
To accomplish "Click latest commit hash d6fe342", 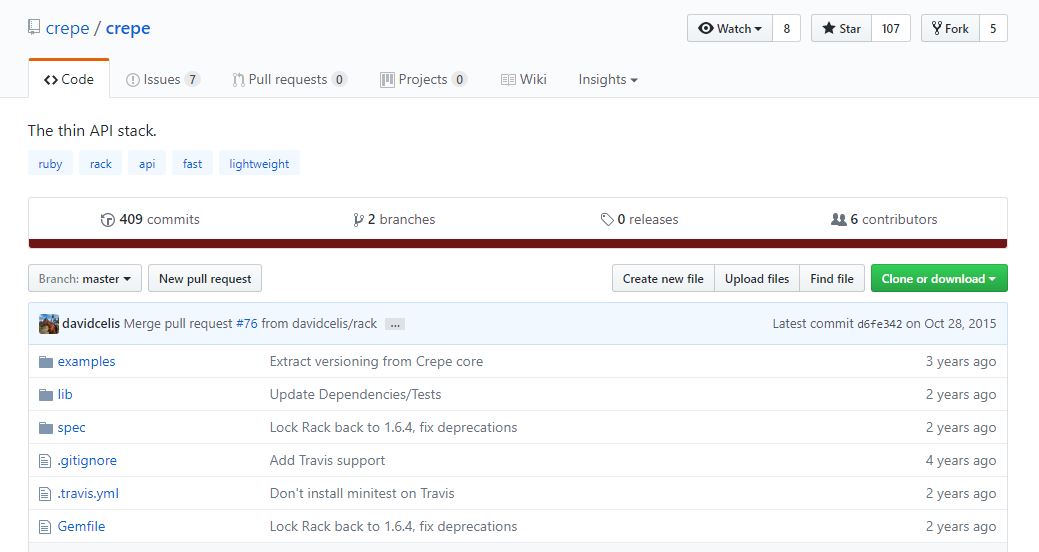I will pyautogui.click(x=879, y=324).
